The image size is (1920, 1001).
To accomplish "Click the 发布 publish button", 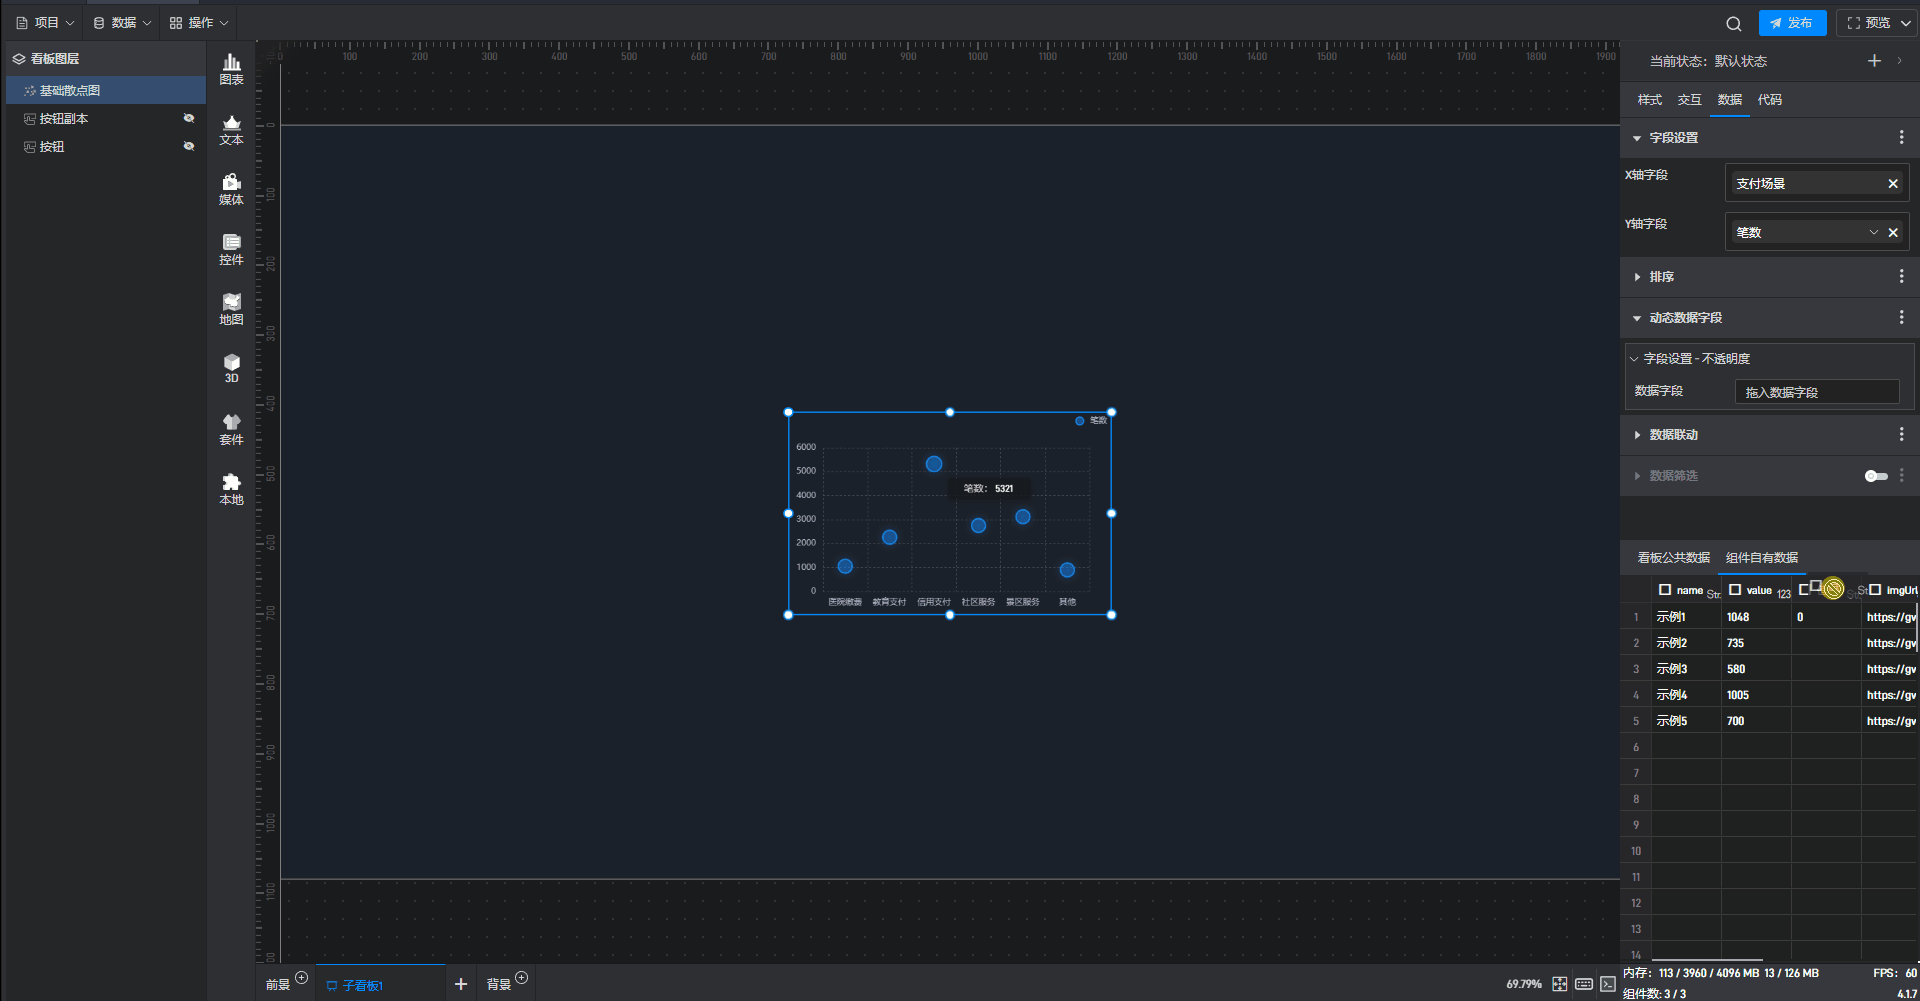I will [x=1792, y=23].
